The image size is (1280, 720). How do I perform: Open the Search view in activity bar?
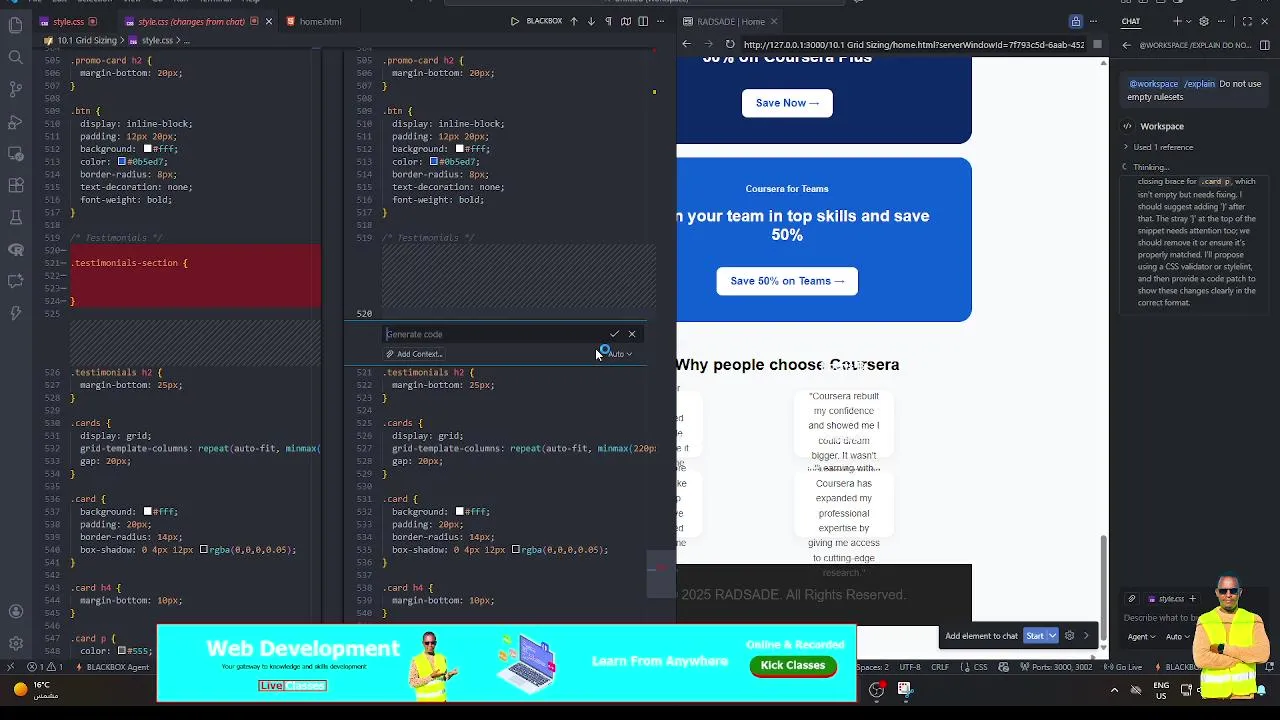[15, 57]
